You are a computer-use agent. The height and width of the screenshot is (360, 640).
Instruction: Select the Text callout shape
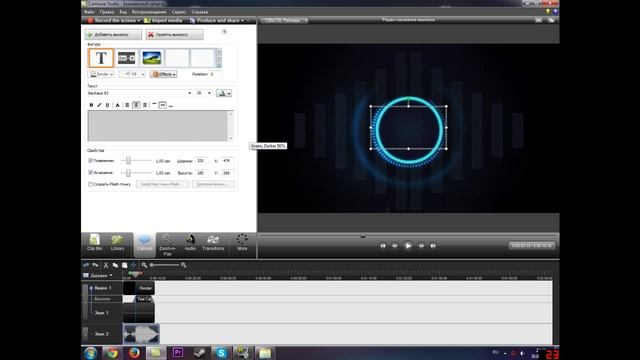[x=101, y=58]
